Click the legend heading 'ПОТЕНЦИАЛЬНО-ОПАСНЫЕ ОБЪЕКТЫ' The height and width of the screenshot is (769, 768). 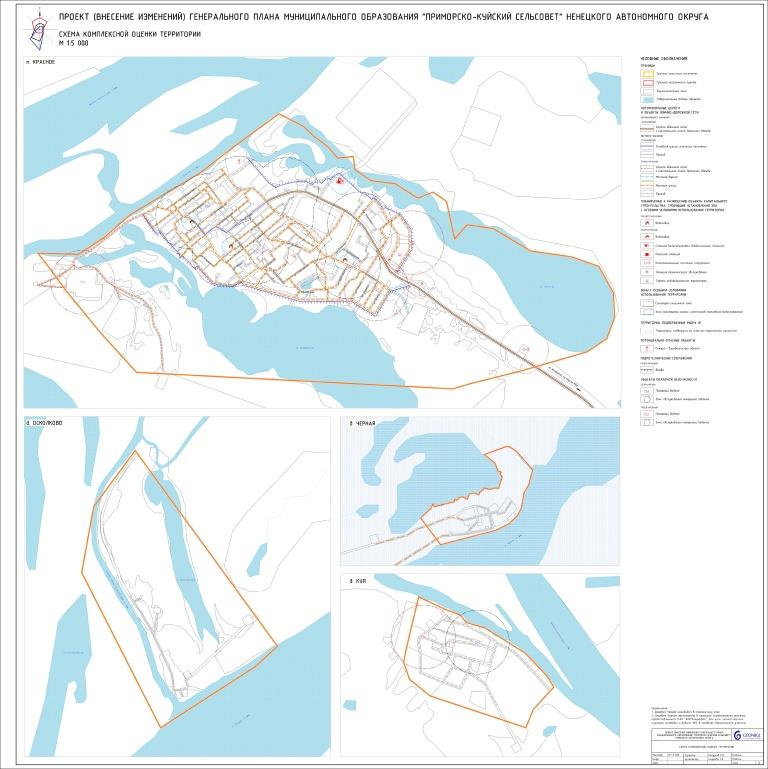(x=667, y=340)
